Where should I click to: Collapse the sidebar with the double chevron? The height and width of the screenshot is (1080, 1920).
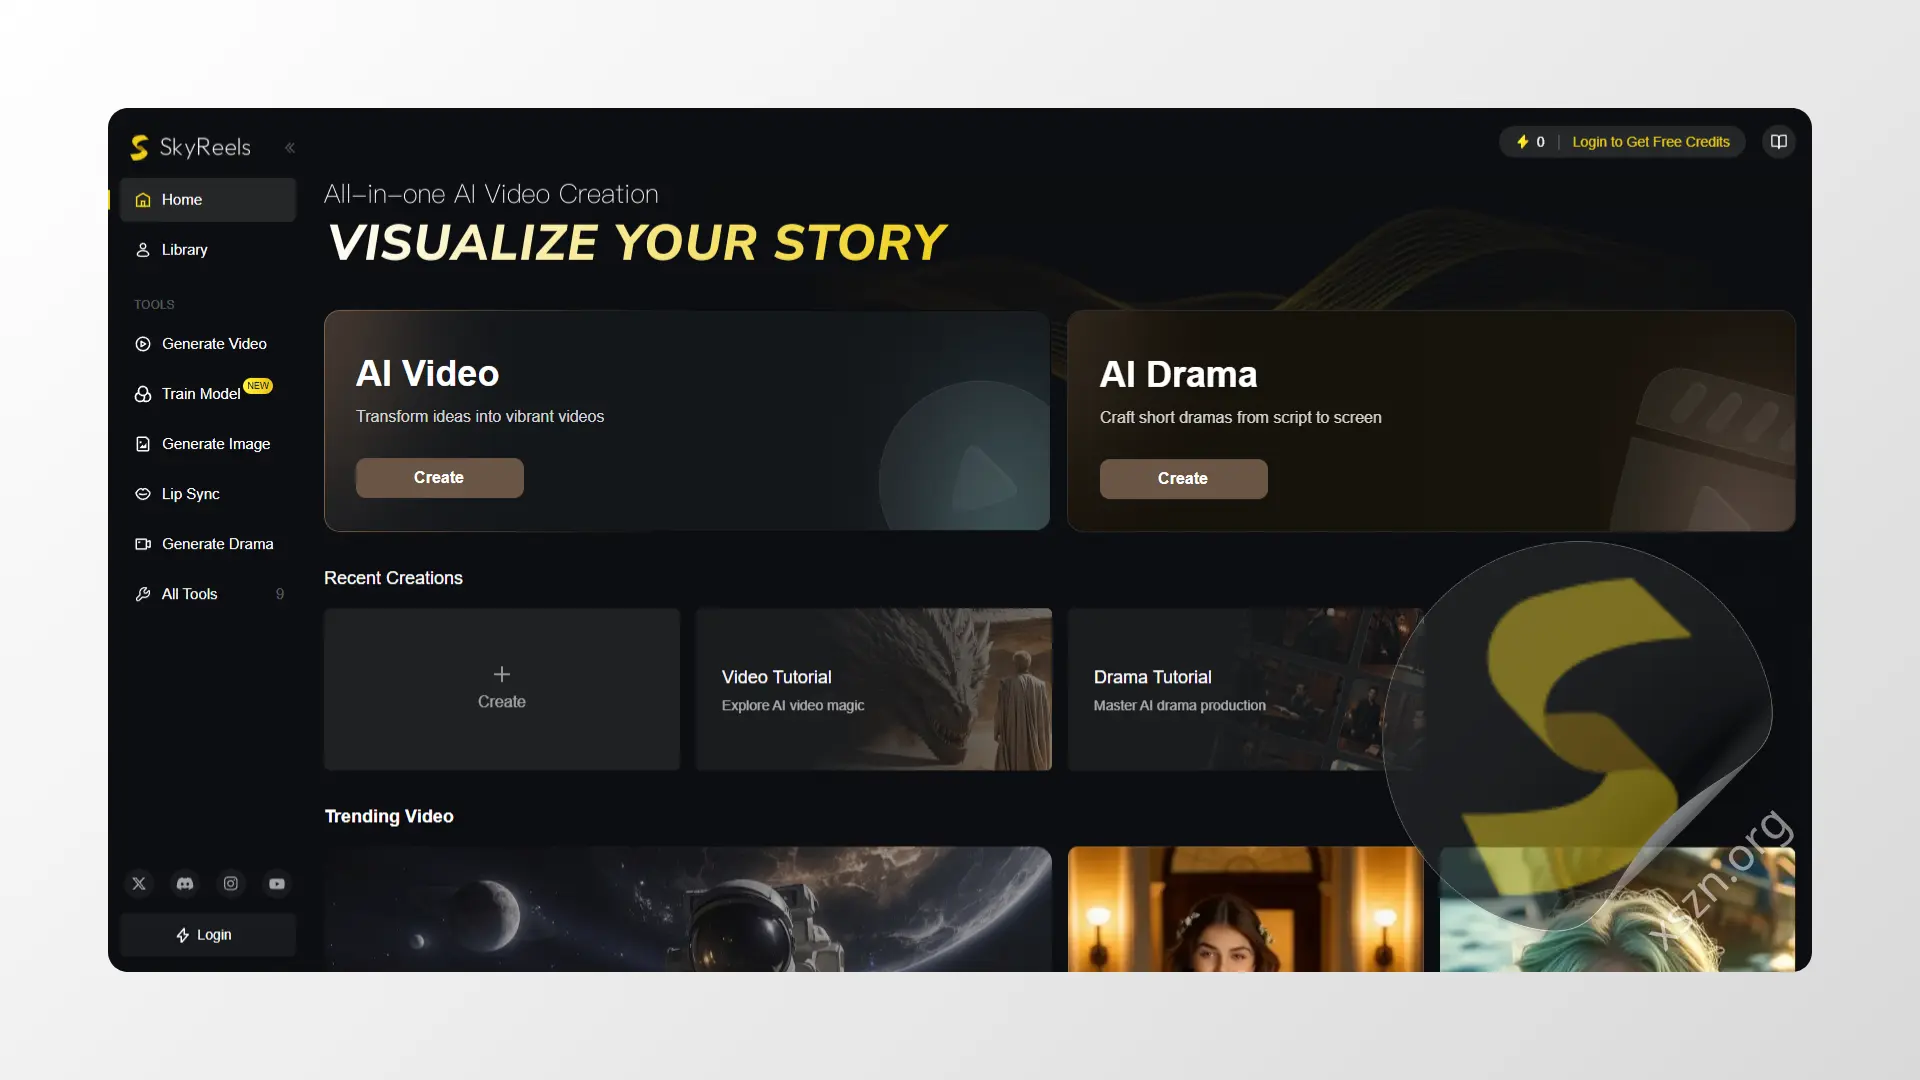290,148
